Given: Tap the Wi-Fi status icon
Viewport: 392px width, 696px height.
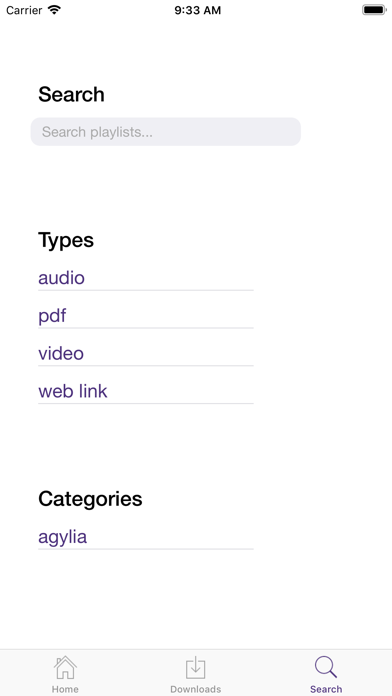Looking at the screenshot, I should pyautogui.click(x=55, y=10).
